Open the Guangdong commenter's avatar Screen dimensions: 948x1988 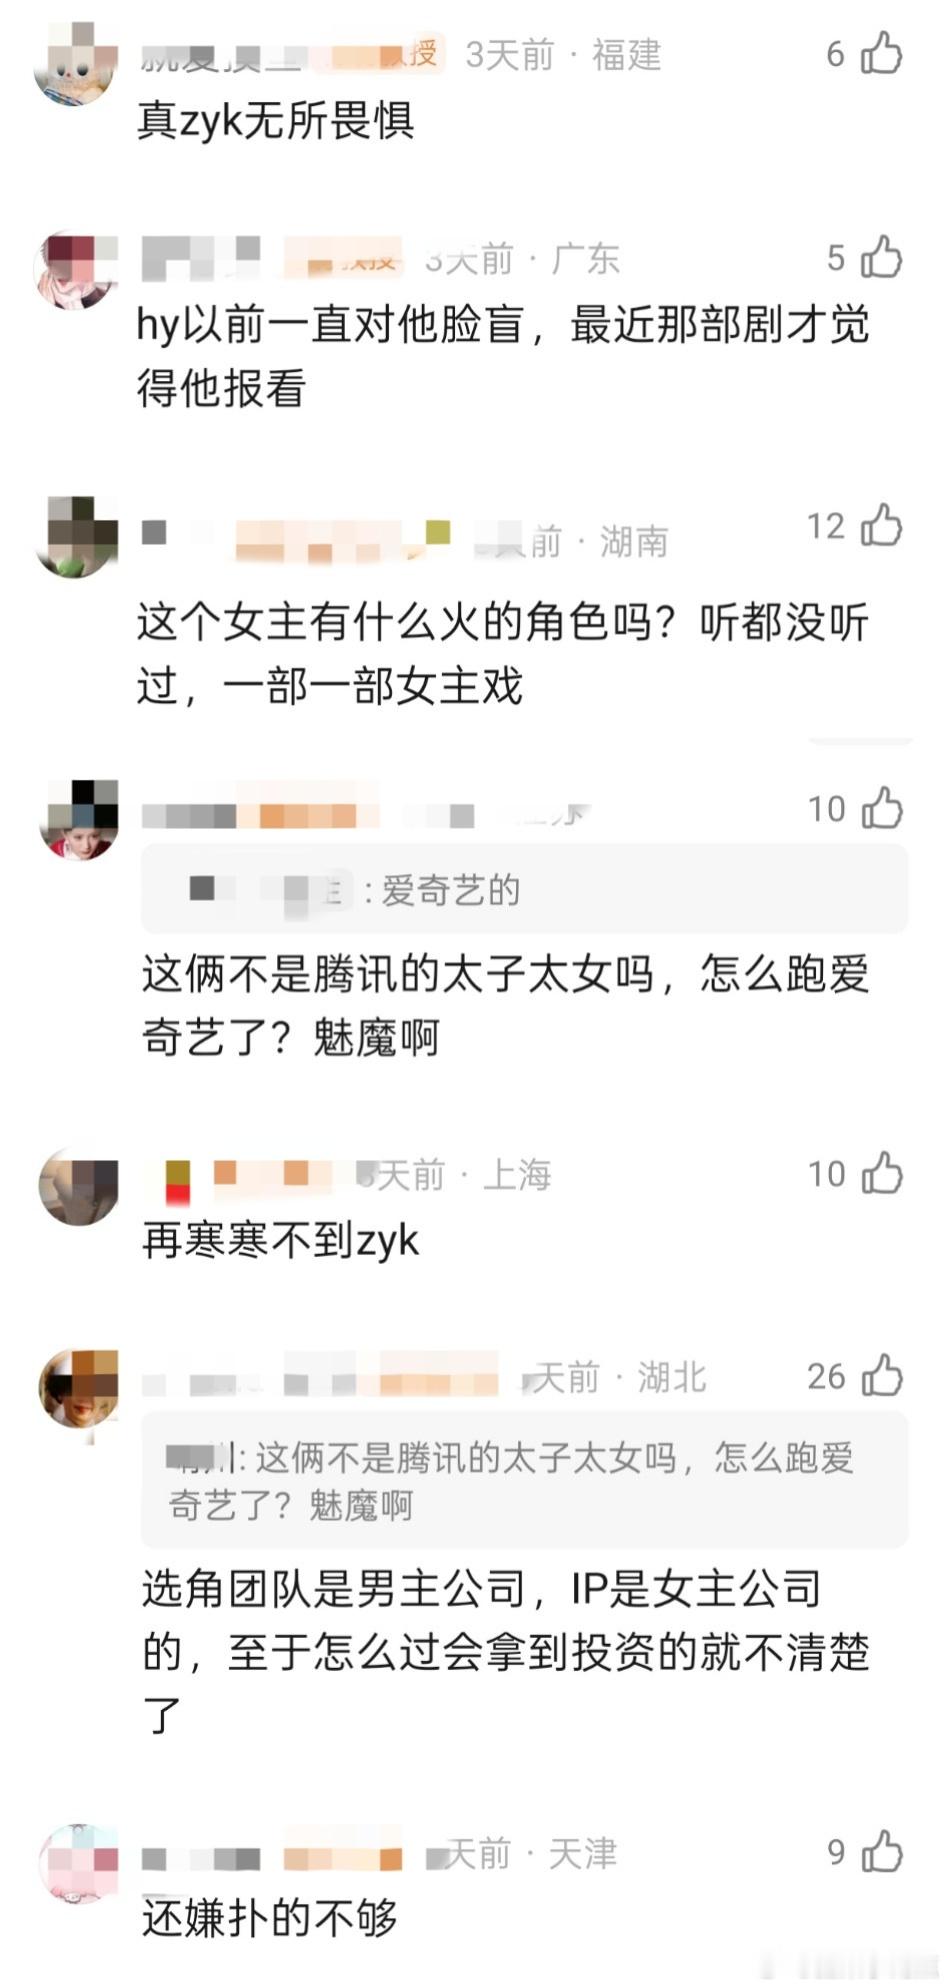click(78, 269)
